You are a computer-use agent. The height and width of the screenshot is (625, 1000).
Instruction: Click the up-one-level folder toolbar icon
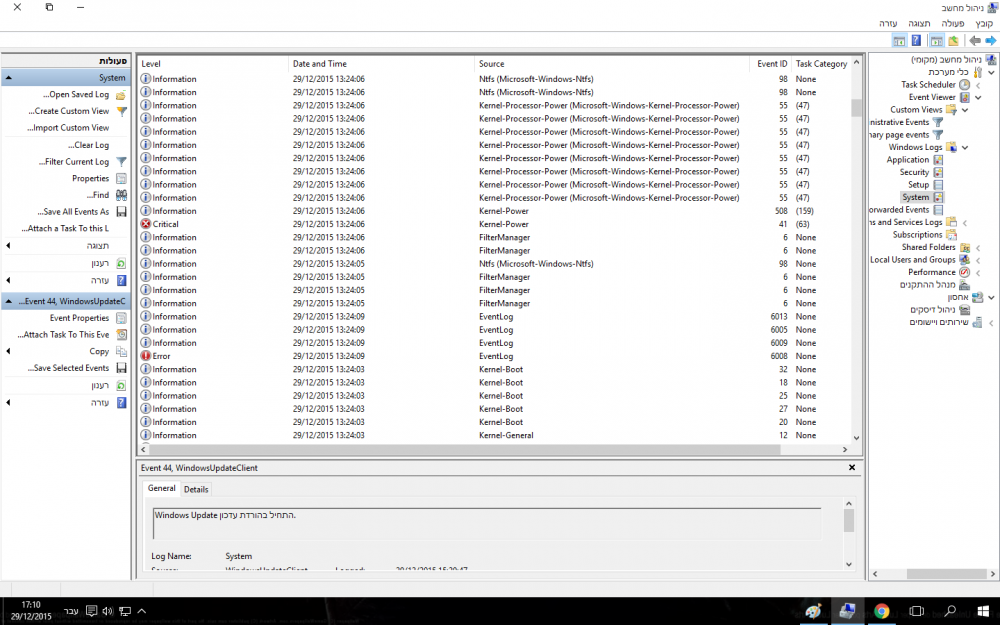pos(953,41)
